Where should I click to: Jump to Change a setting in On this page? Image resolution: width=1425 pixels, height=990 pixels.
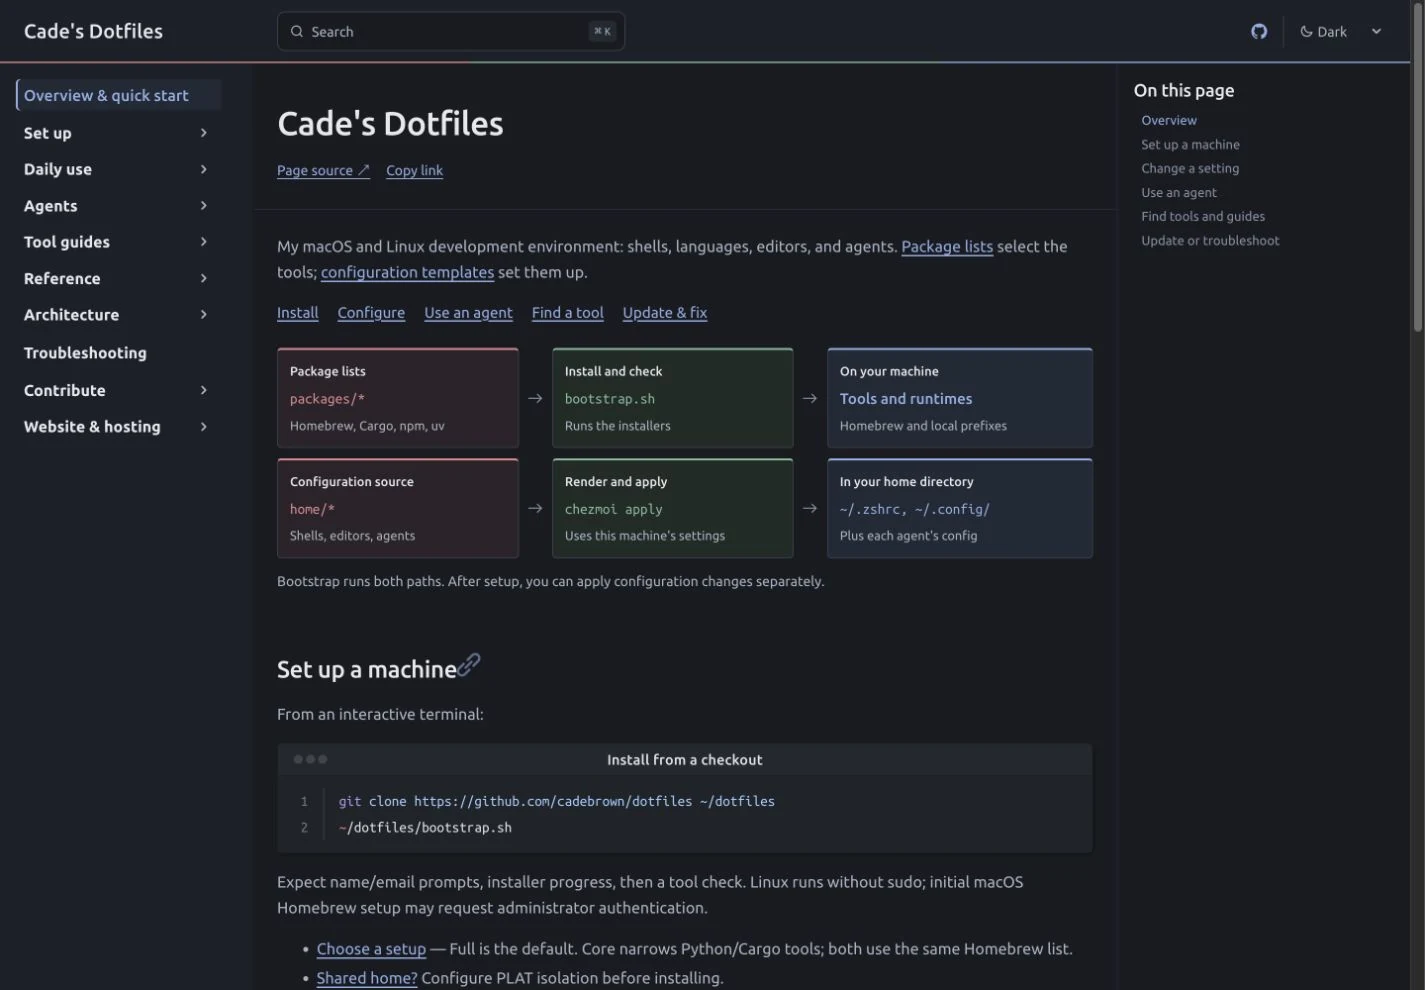pos(1190,168)
